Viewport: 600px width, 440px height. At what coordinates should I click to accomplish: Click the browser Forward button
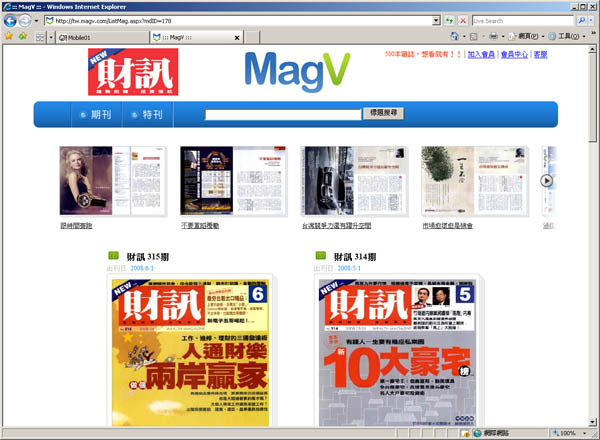pos(25,21)
